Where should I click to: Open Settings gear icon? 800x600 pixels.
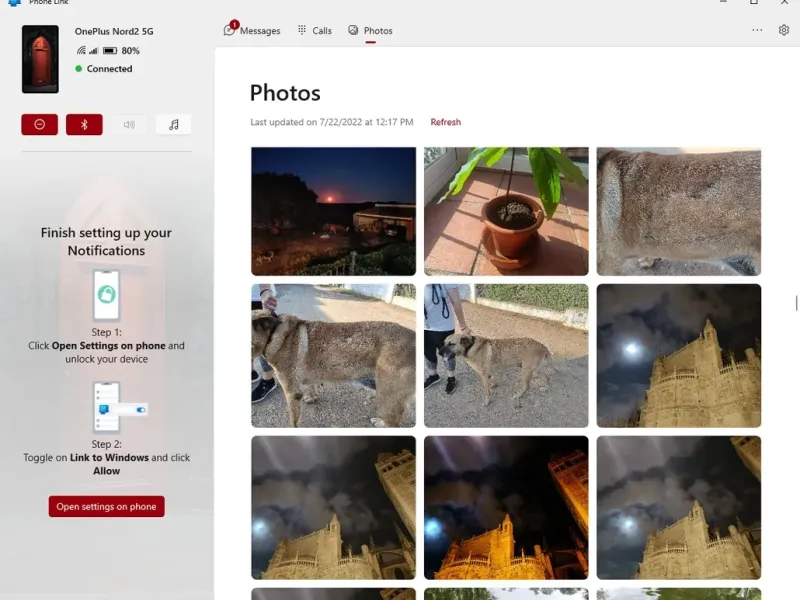coord(784,30)
